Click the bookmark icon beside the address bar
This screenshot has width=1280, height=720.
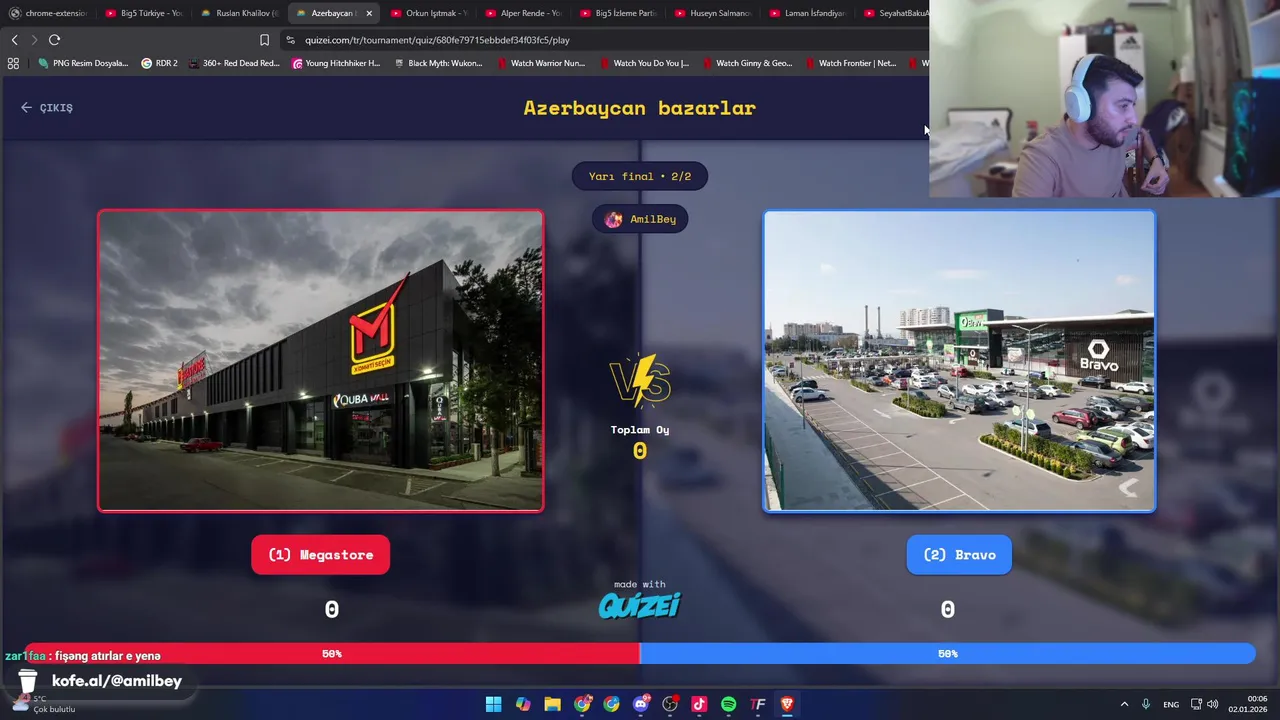coord(264,40)
